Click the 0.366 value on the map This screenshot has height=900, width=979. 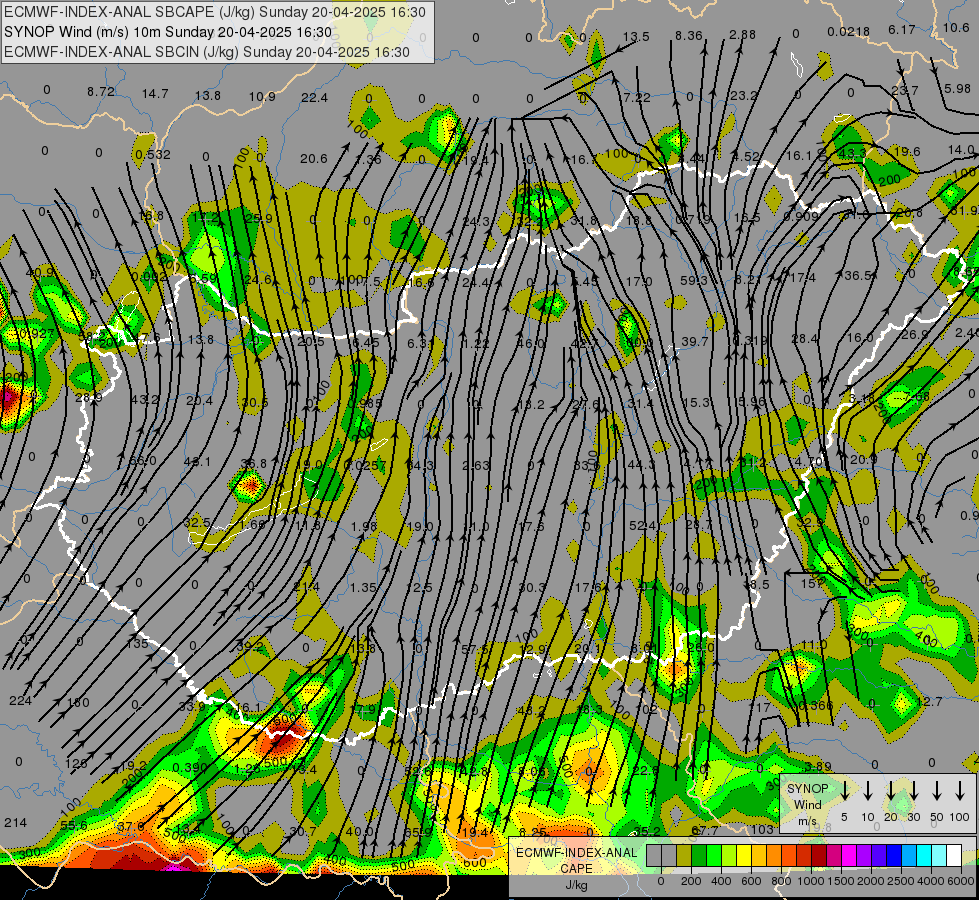click(x=816, y=706)
